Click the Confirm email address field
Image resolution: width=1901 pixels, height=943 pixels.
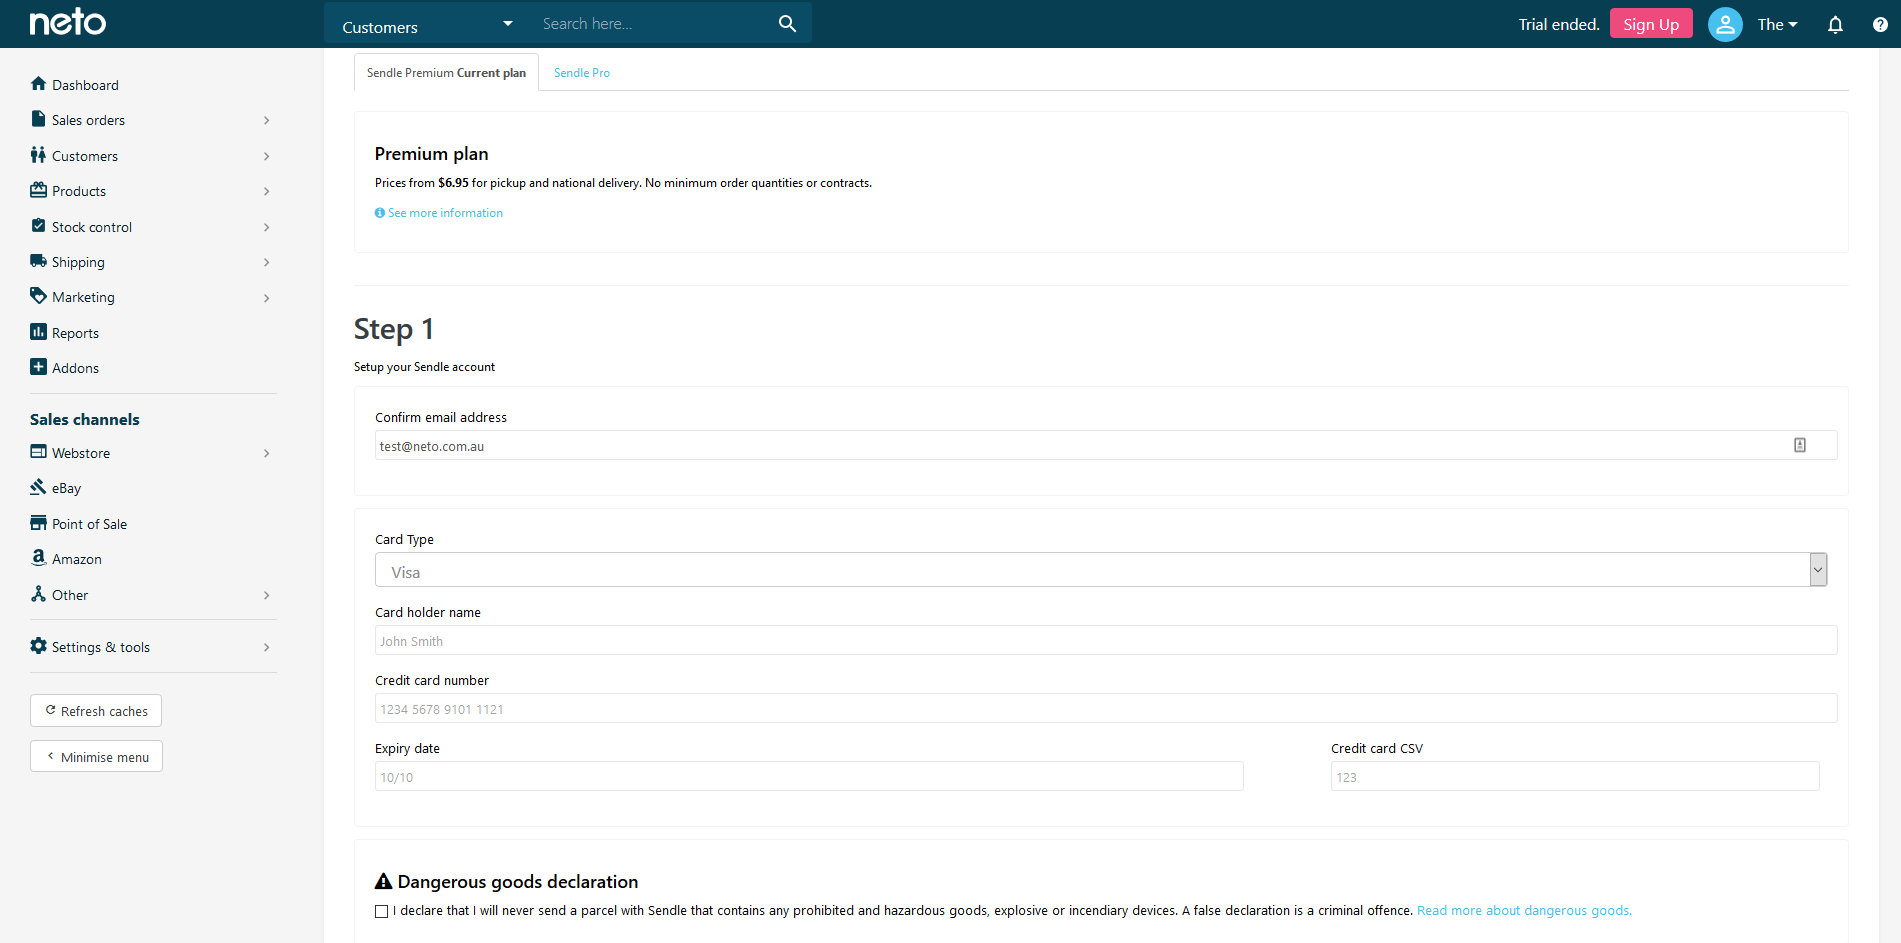(x=1106, y=445)
